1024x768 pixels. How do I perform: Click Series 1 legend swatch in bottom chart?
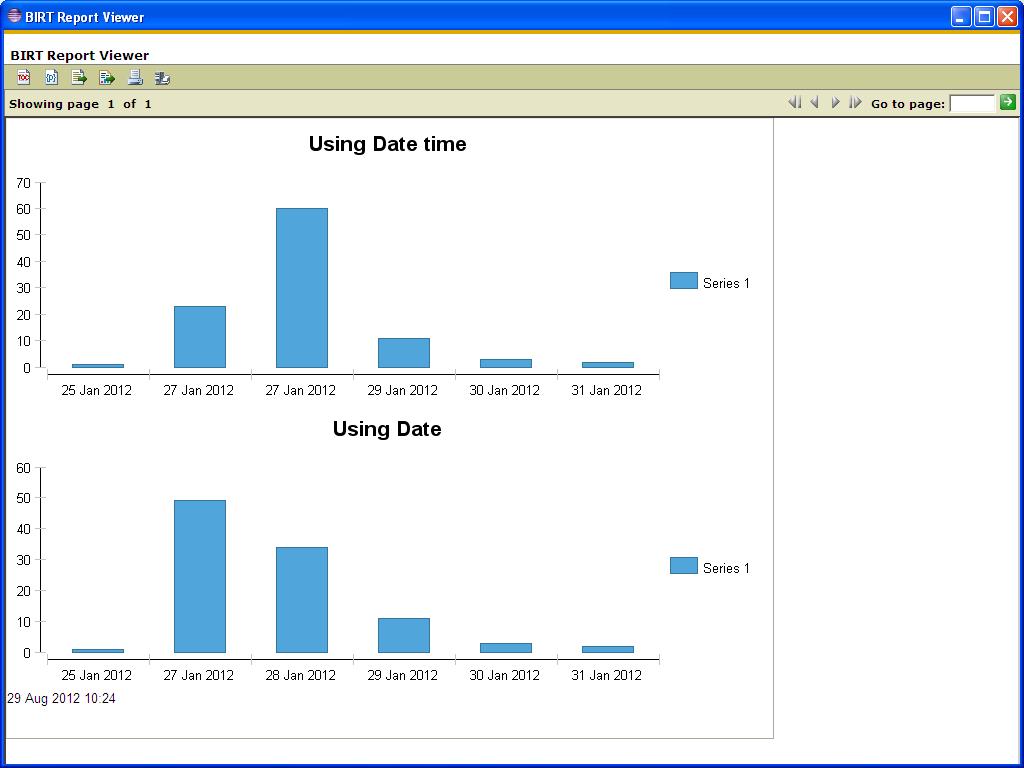point(683,566)
